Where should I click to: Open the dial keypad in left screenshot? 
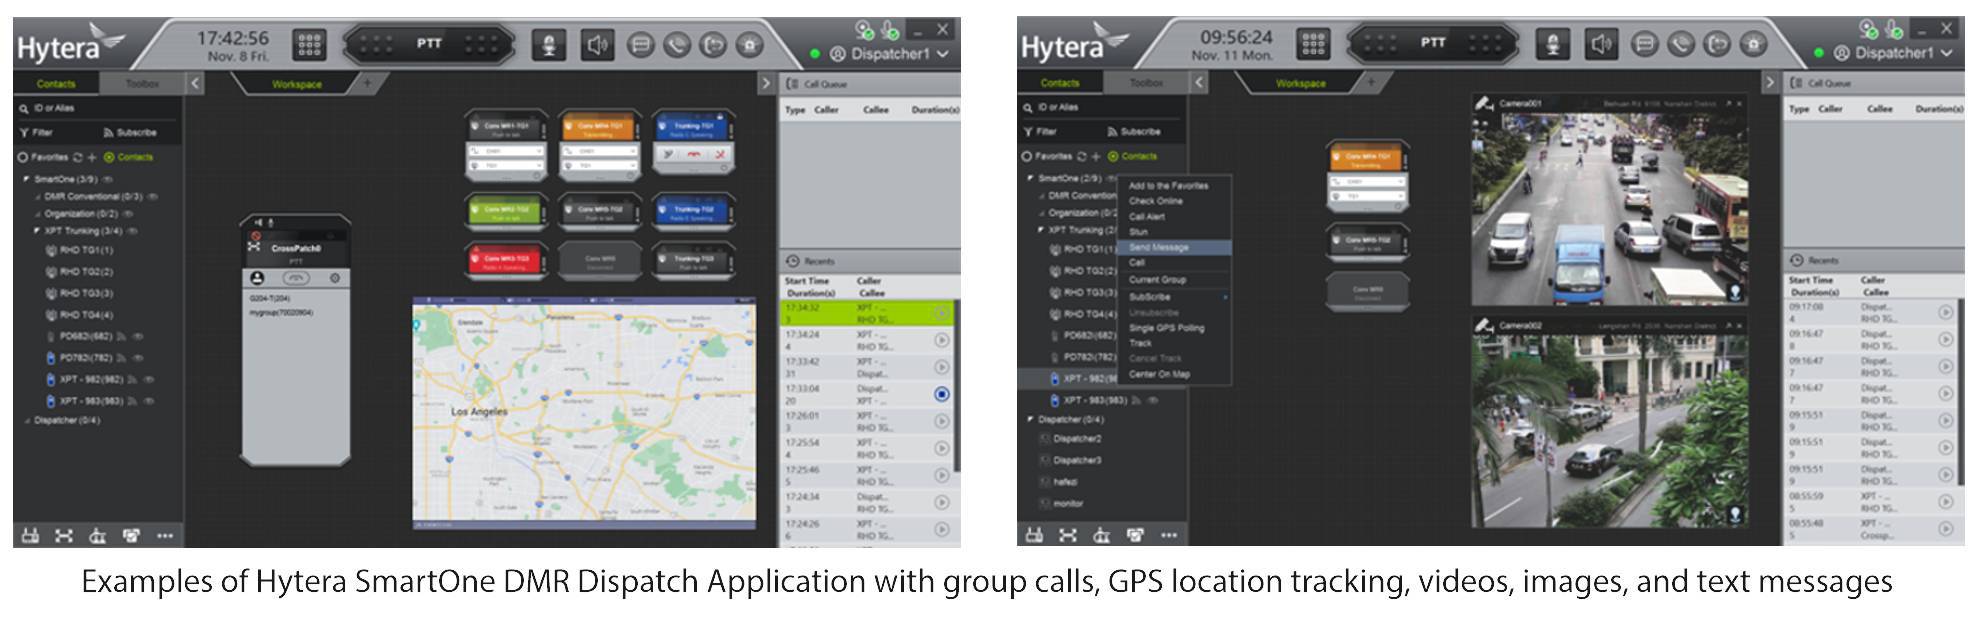point(309,45)
